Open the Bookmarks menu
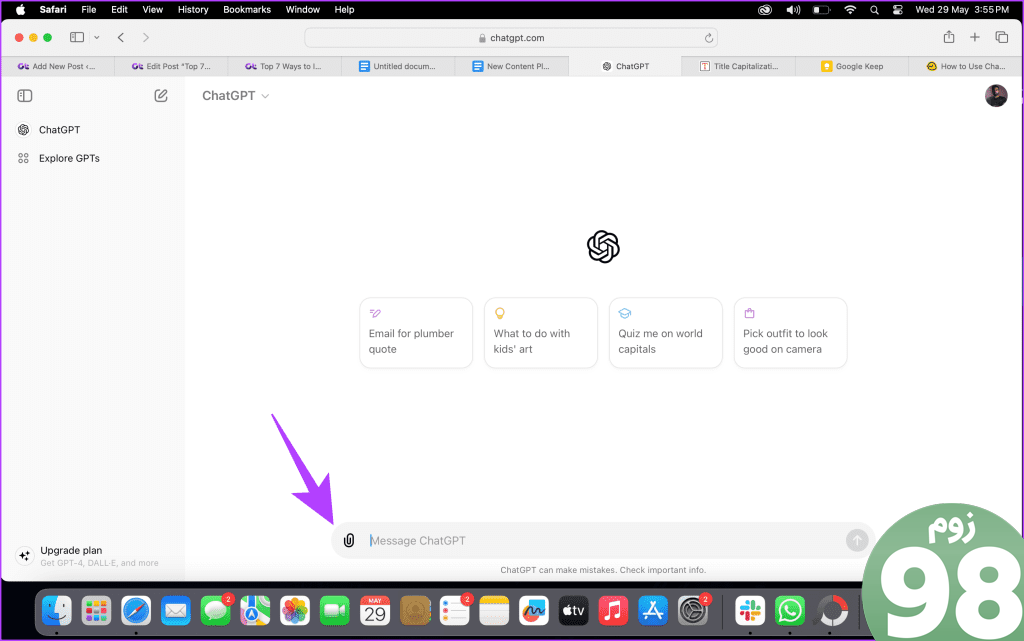The image size is (1024, 641). 247,10
